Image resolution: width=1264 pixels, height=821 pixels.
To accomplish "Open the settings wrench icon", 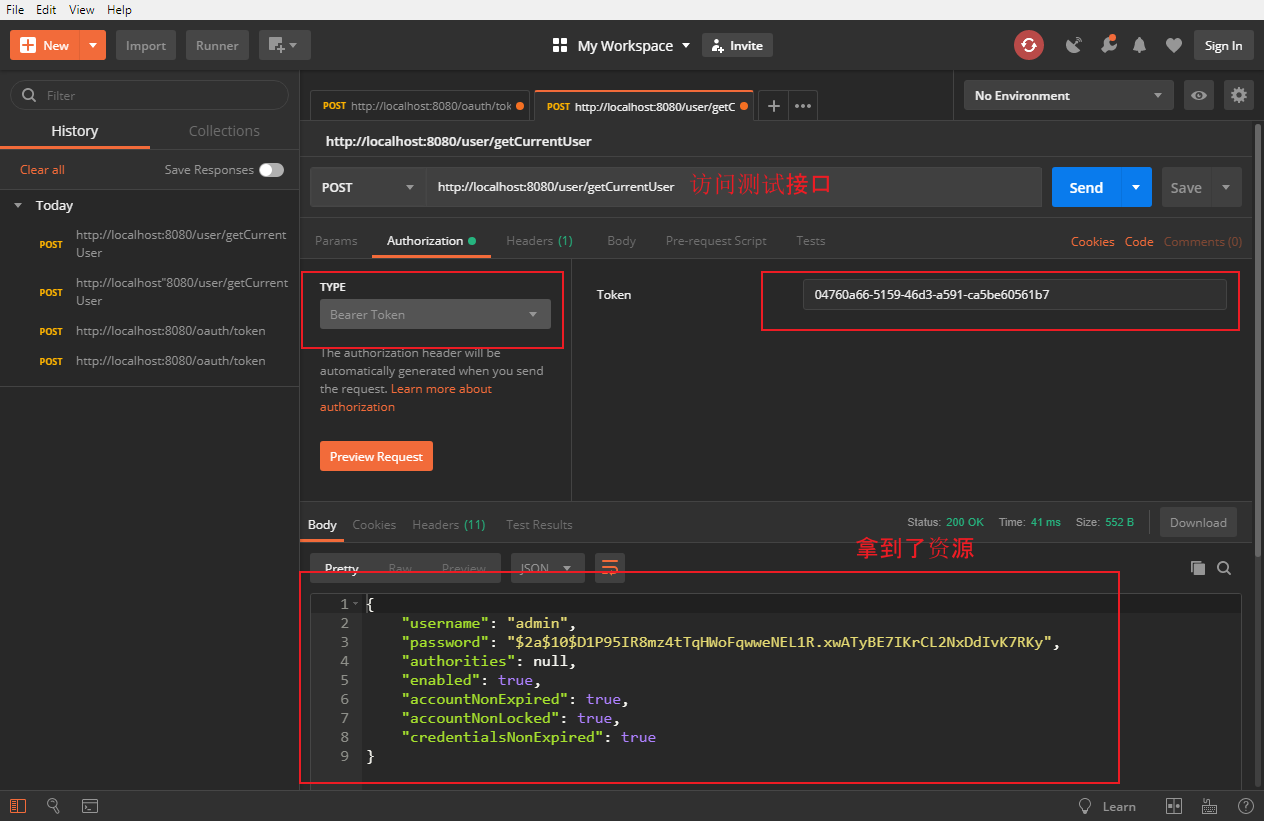I will (1108, 45).
